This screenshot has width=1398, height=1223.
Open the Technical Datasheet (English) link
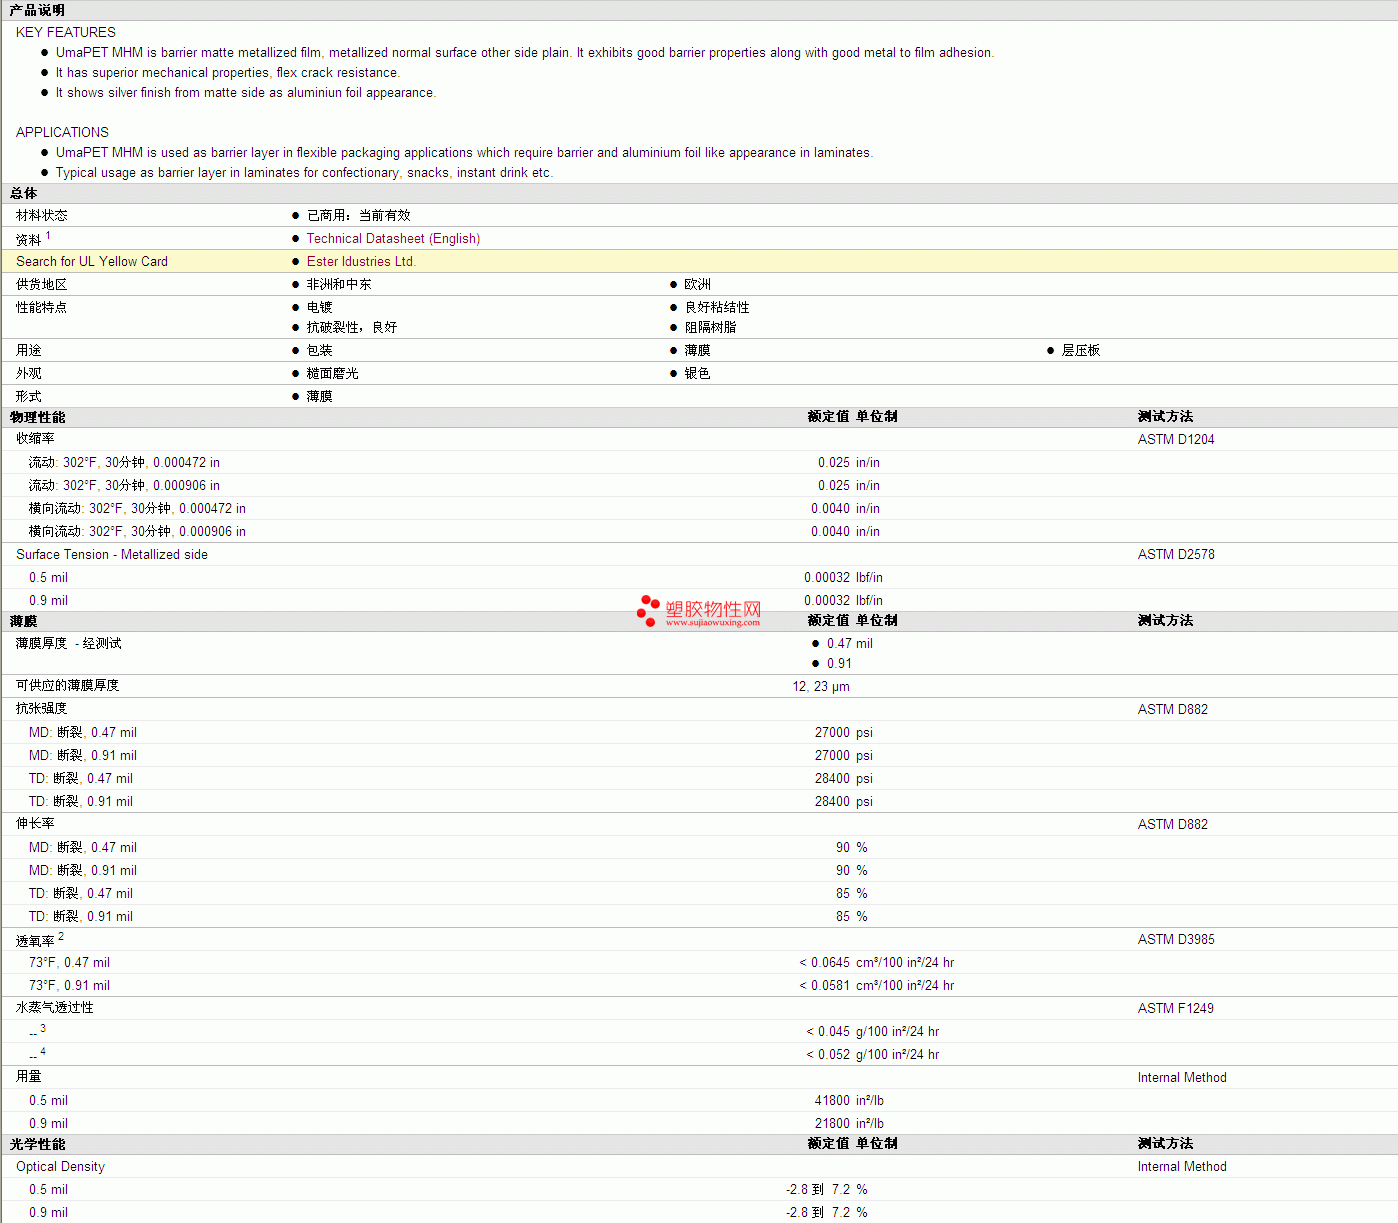pyautogui.click(x=393, y=239)
